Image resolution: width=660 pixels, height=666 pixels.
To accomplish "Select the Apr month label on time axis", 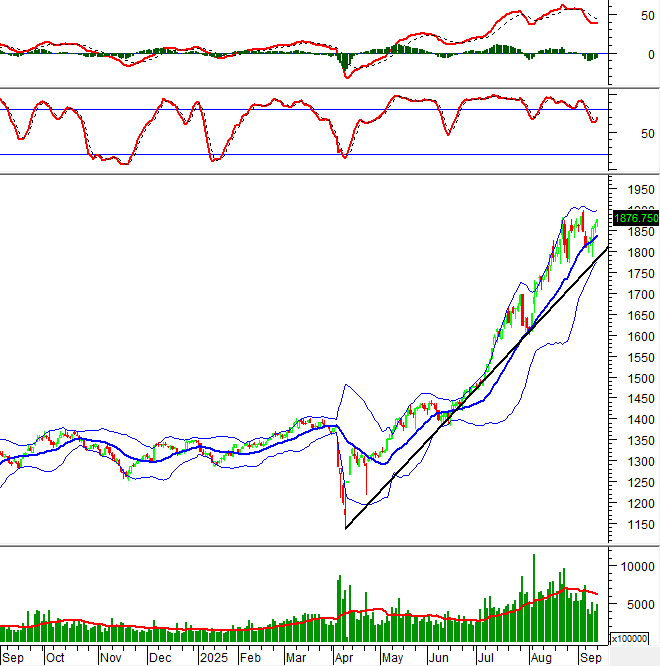I will click(344, 658).
